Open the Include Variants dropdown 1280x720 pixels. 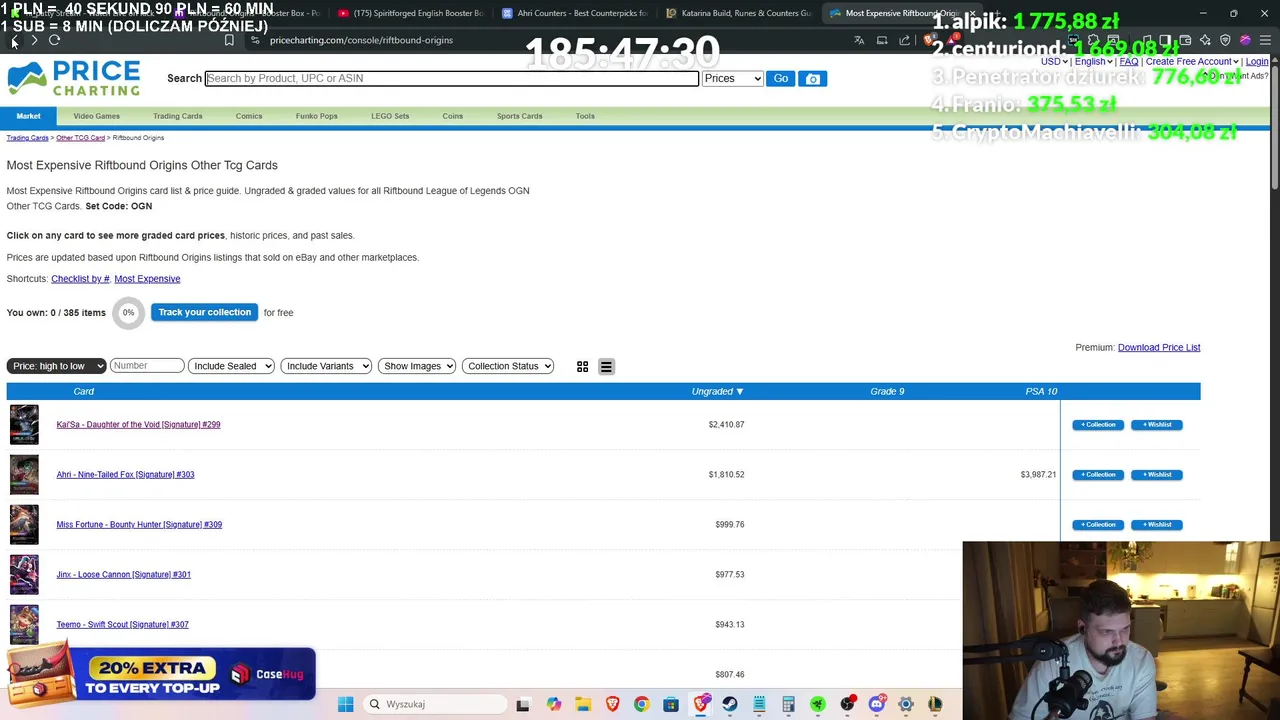(x=326, y=366)
